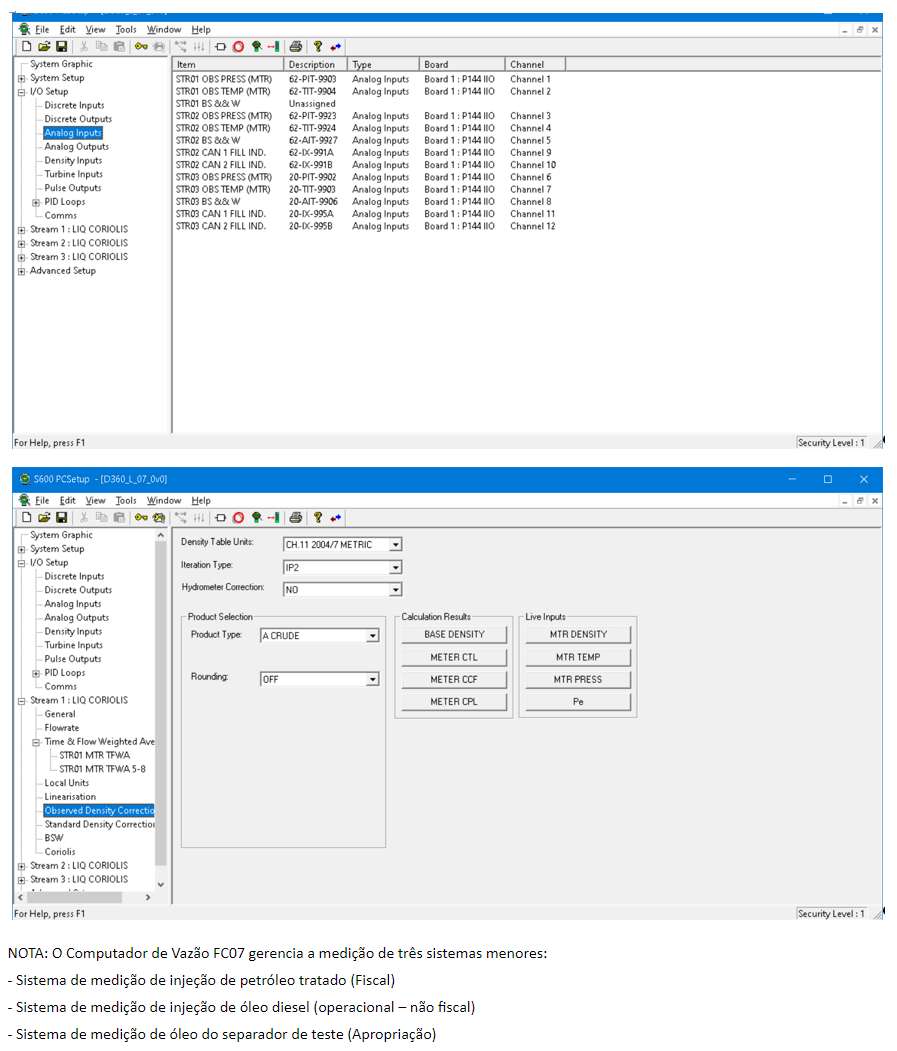Click printer icon in Analog Inputs list window
This screenshot has width=897, height=1051.
[296, 47]
